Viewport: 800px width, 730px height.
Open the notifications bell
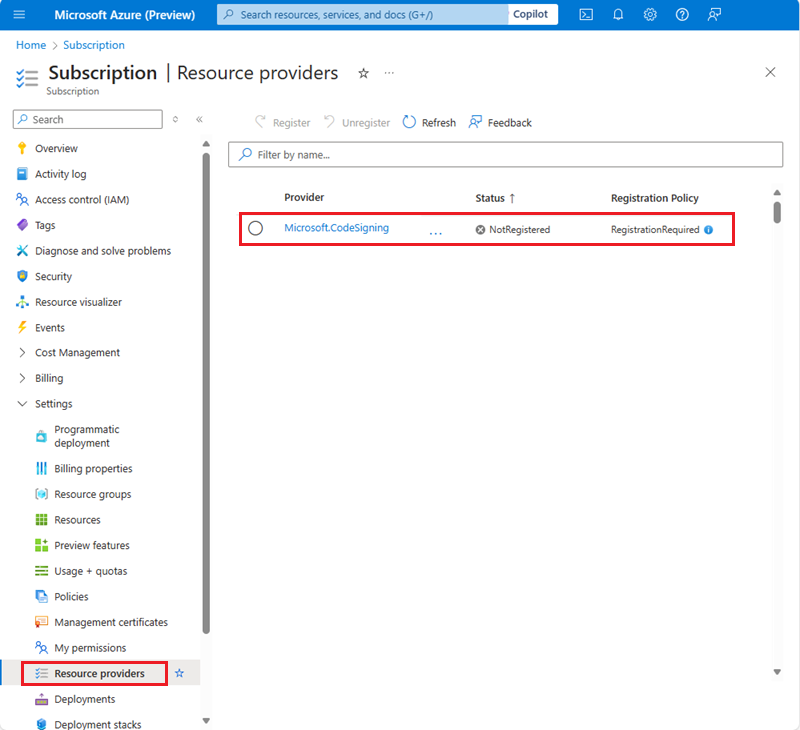coord(618,14)
